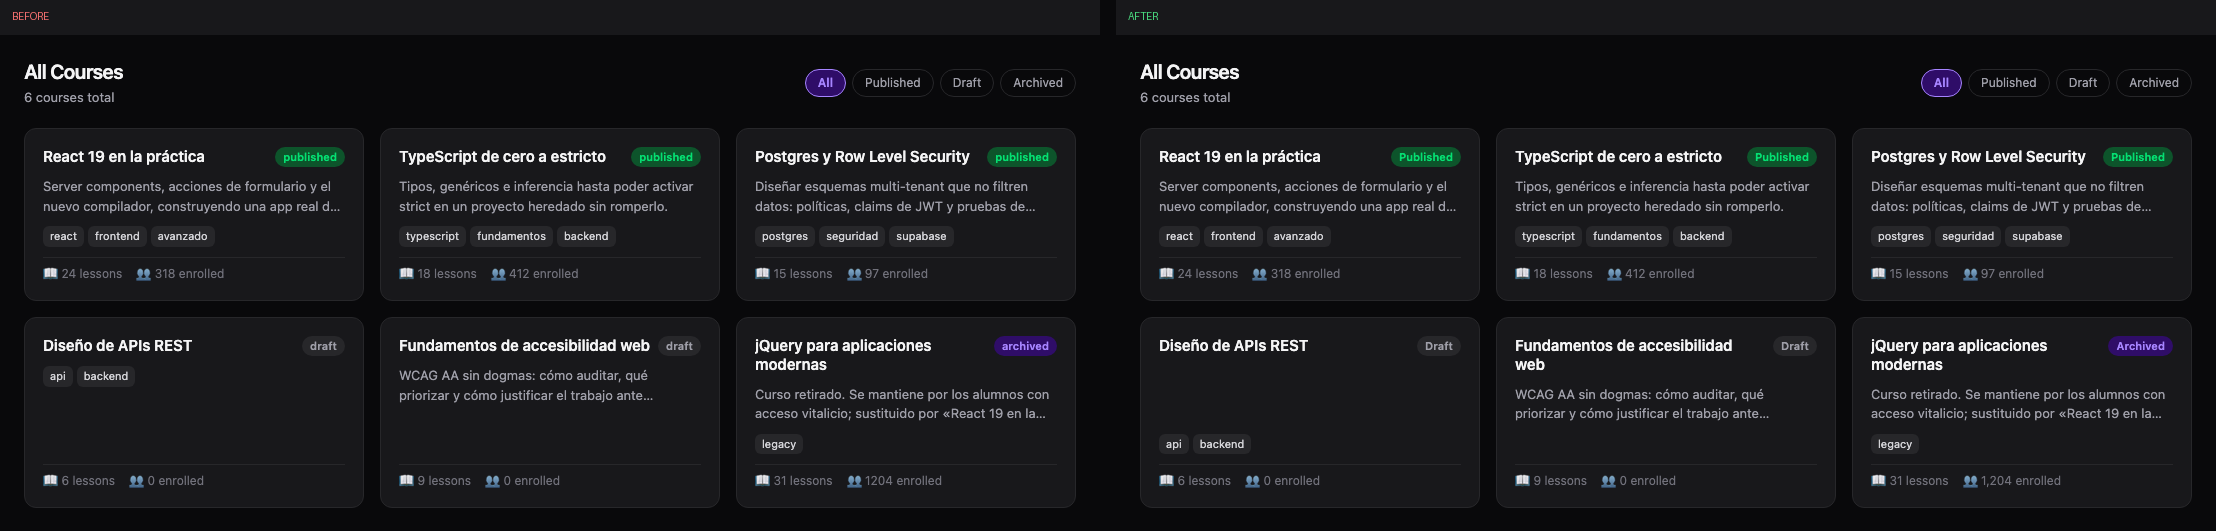Click the seguridad tag in BEFORE panel

852,237
